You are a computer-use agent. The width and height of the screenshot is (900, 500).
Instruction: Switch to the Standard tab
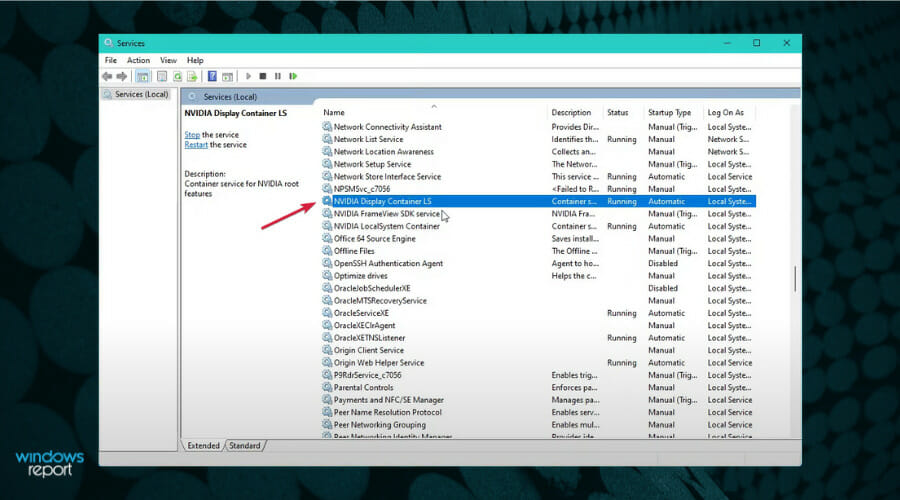[245, 445]
